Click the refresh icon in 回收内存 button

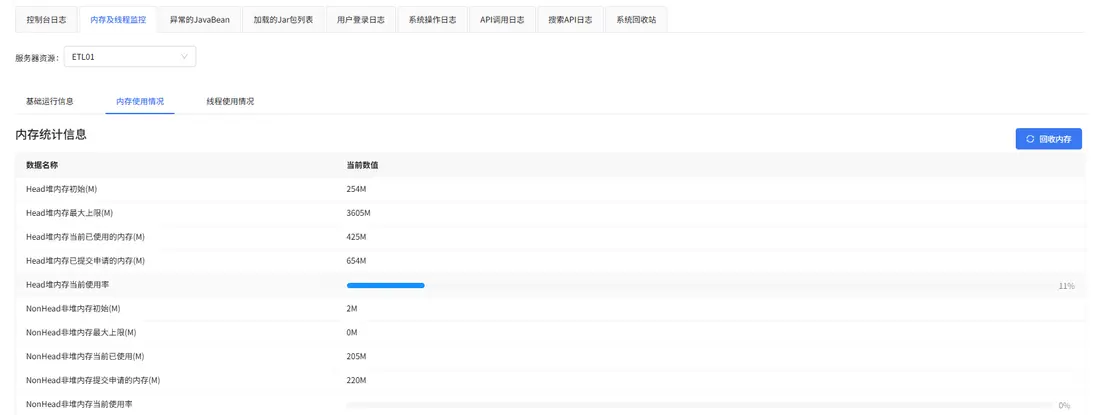(x=1030, y=139)
